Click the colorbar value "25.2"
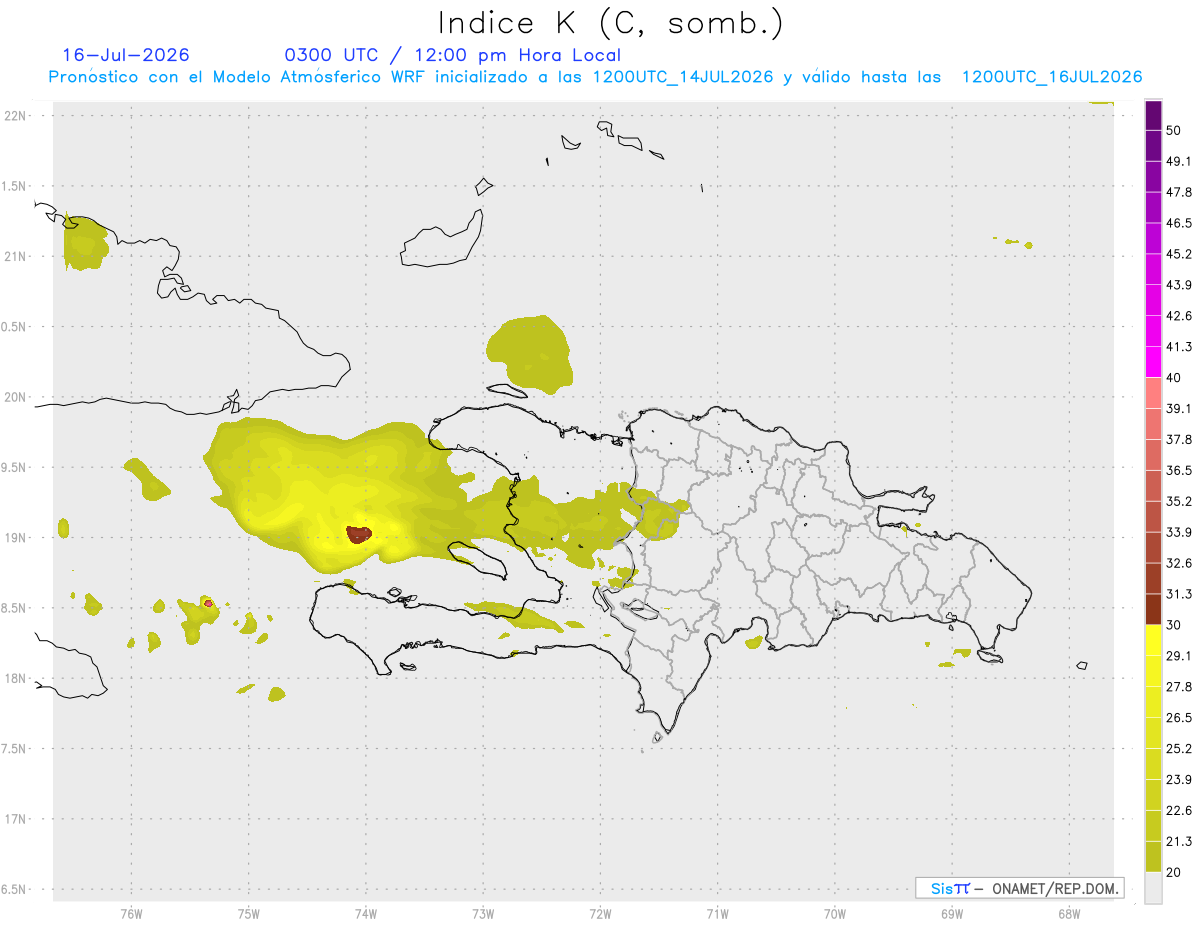This screenshot has height=927, width=1200. (x=1179, y=749)
